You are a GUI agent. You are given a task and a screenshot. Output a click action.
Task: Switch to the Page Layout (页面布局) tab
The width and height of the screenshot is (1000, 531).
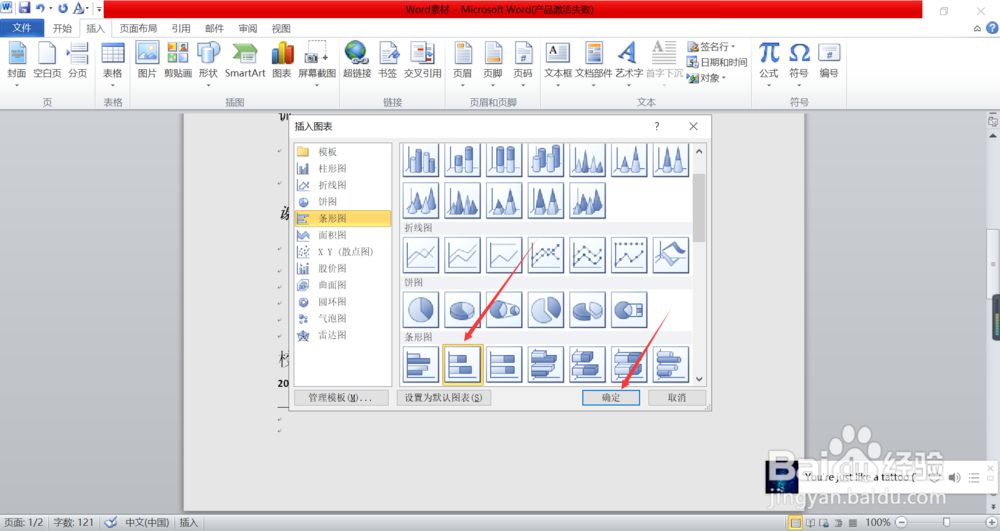pos(138,28)
